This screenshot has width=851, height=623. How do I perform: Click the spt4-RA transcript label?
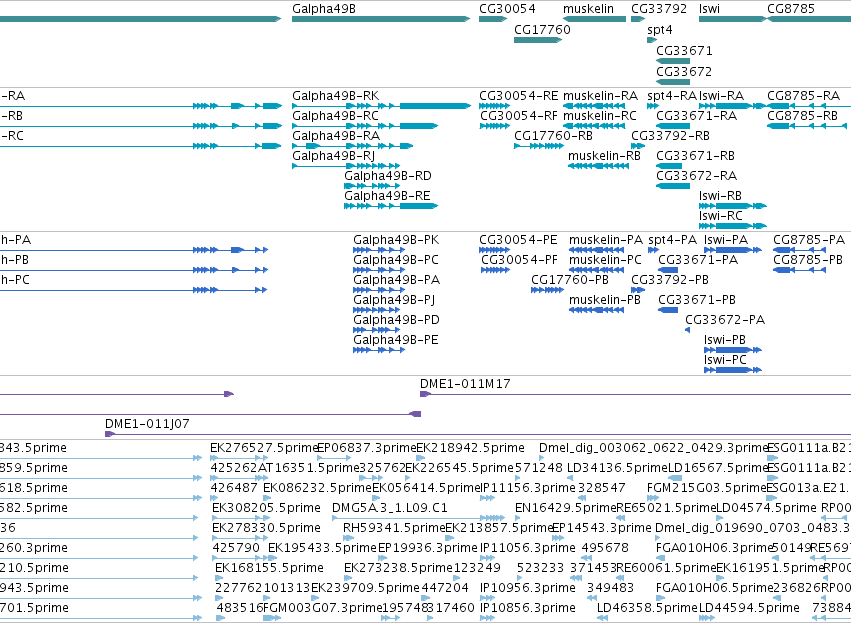tap(672, 96)
